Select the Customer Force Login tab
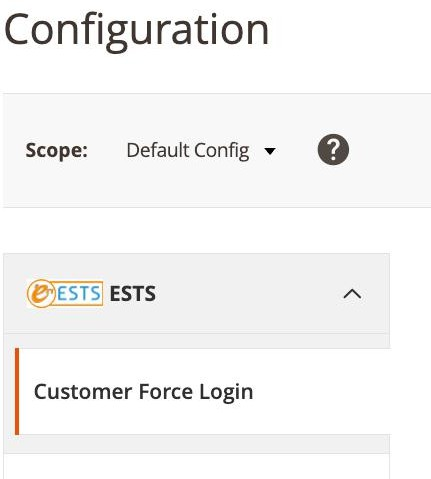This screenshot has height=479, width=431. click(203, 391)
